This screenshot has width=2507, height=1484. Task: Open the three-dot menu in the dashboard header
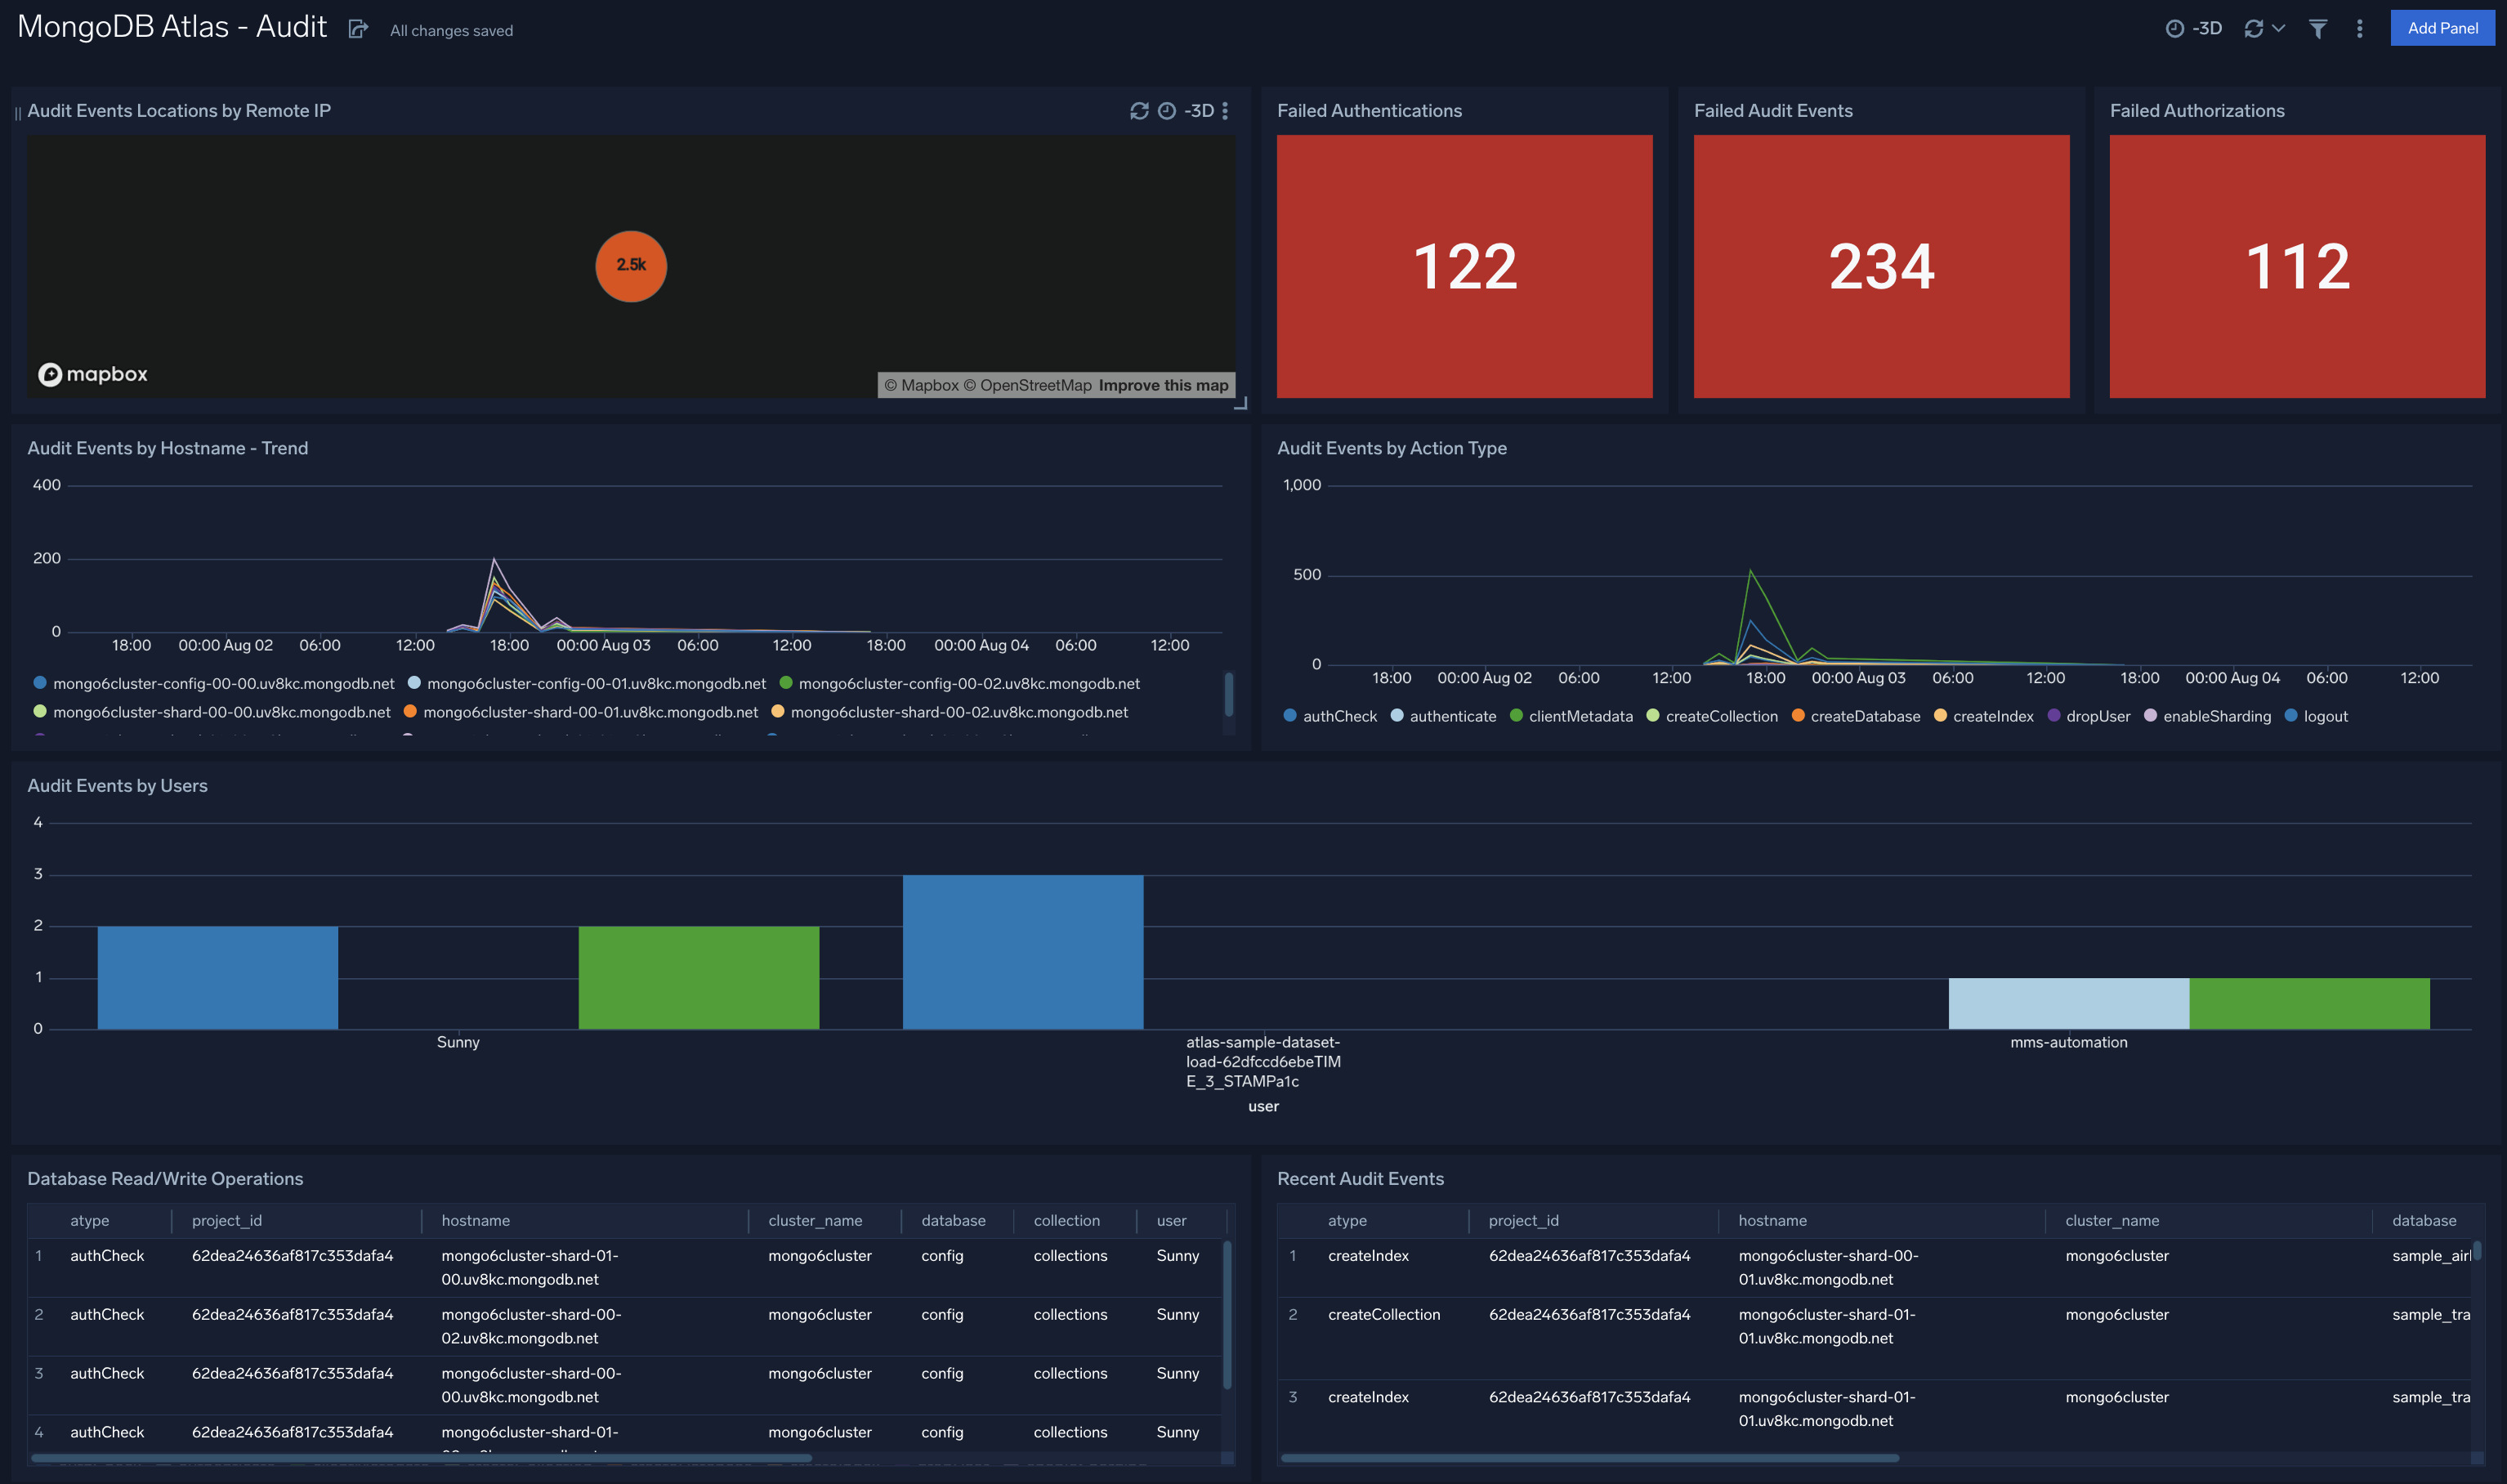click(2360, 28)
